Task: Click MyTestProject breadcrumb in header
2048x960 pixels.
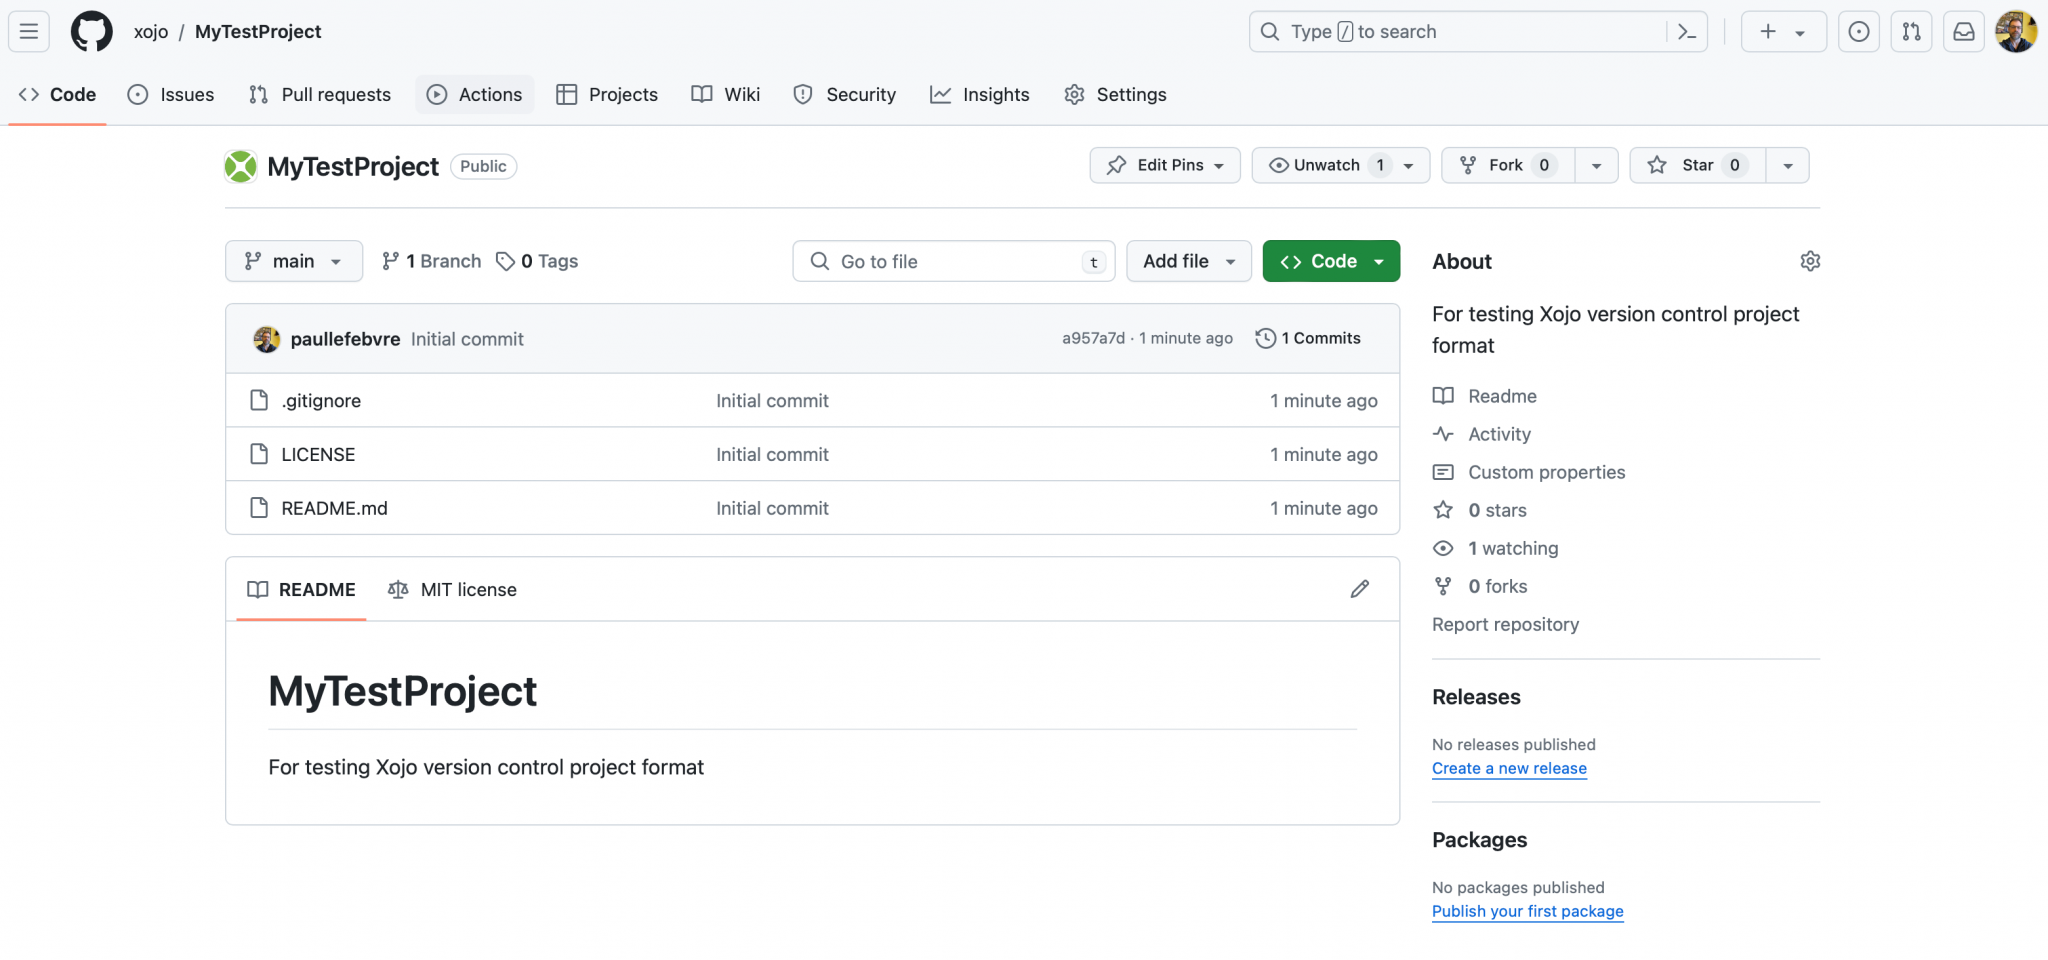Action: click(x=258, y=31)
